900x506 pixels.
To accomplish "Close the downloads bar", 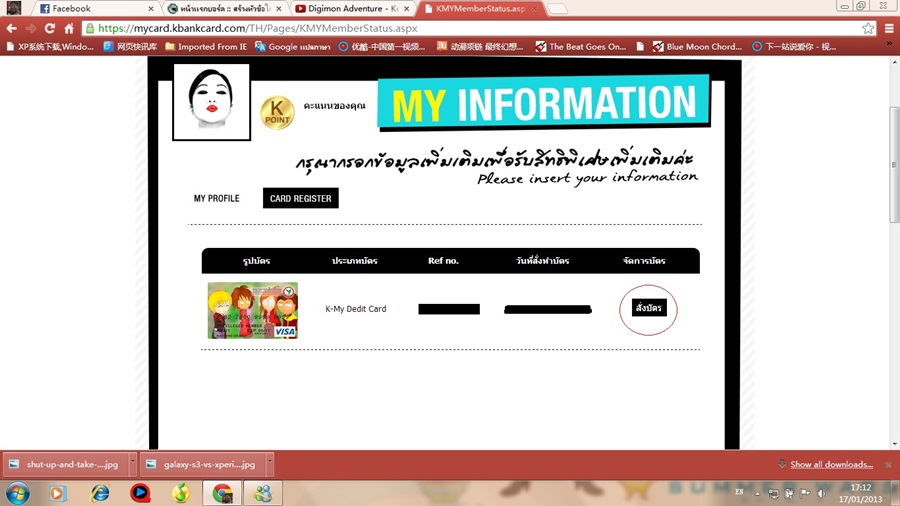I will pyautogui.click(x=889, y=464).
